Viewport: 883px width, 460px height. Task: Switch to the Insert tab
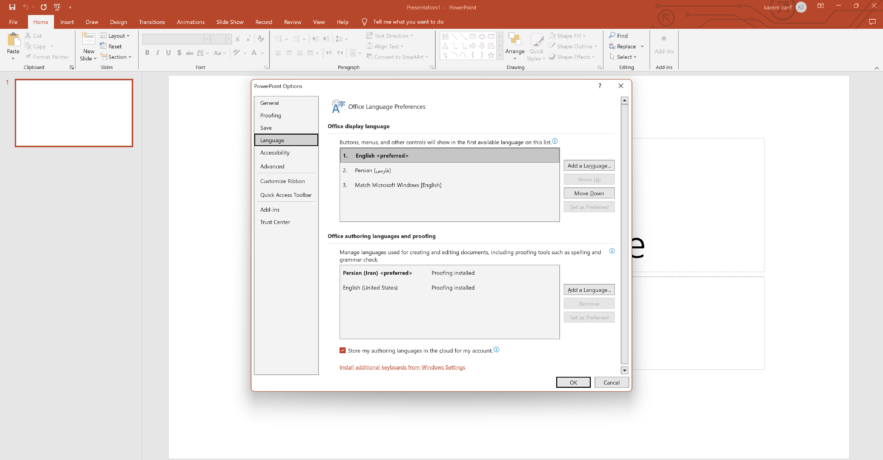(67, 22)
